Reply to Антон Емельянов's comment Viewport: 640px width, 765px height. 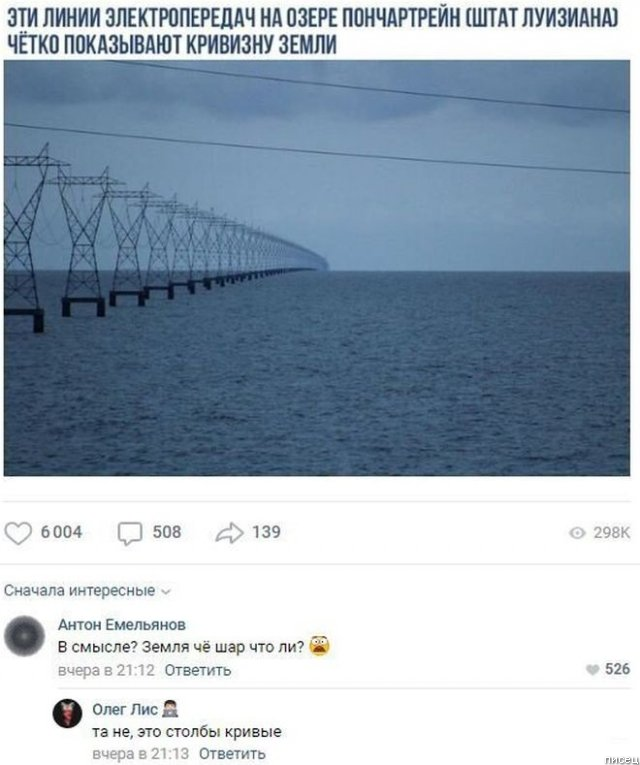coord(198,670)
